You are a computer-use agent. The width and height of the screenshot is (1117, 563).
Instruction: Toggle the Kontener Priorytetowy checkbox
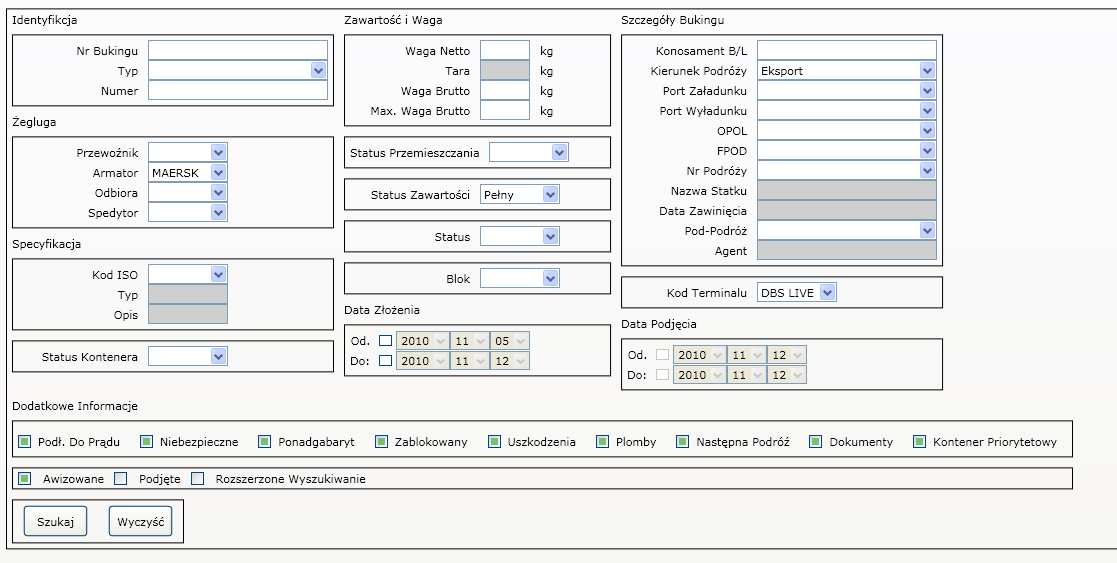click(920, 442)
